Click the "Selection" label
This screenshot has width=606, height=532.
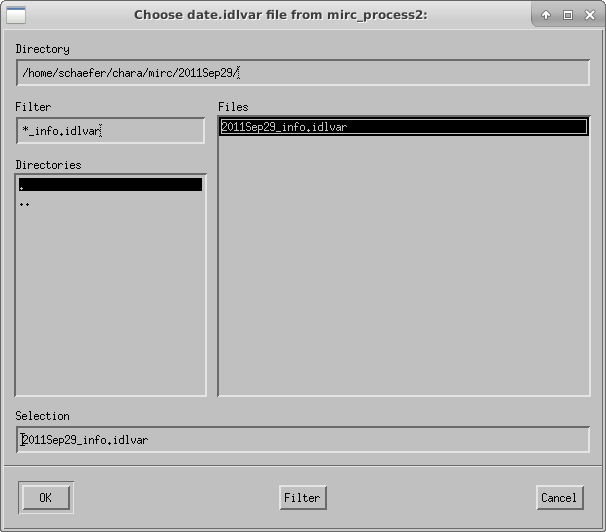coord(43,416)
